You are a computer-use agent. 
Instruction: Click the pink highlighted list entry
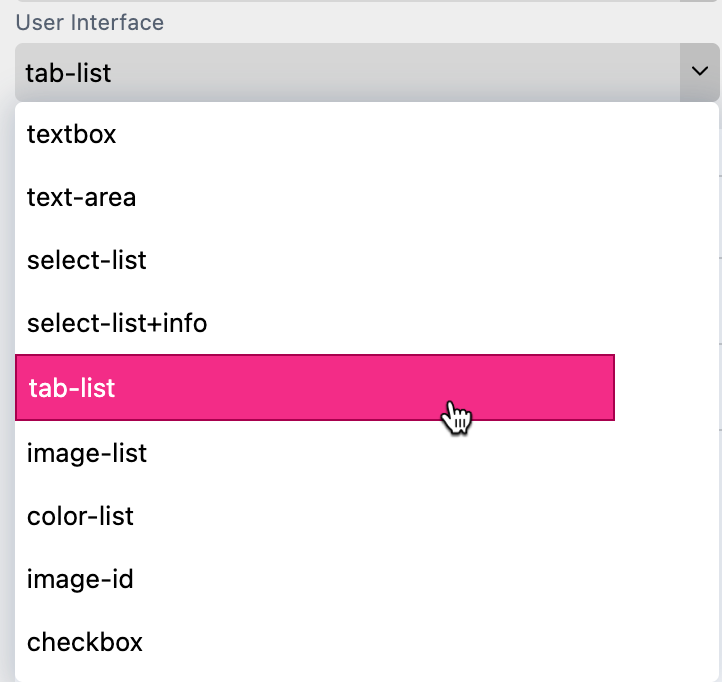(x=315, y=387)
